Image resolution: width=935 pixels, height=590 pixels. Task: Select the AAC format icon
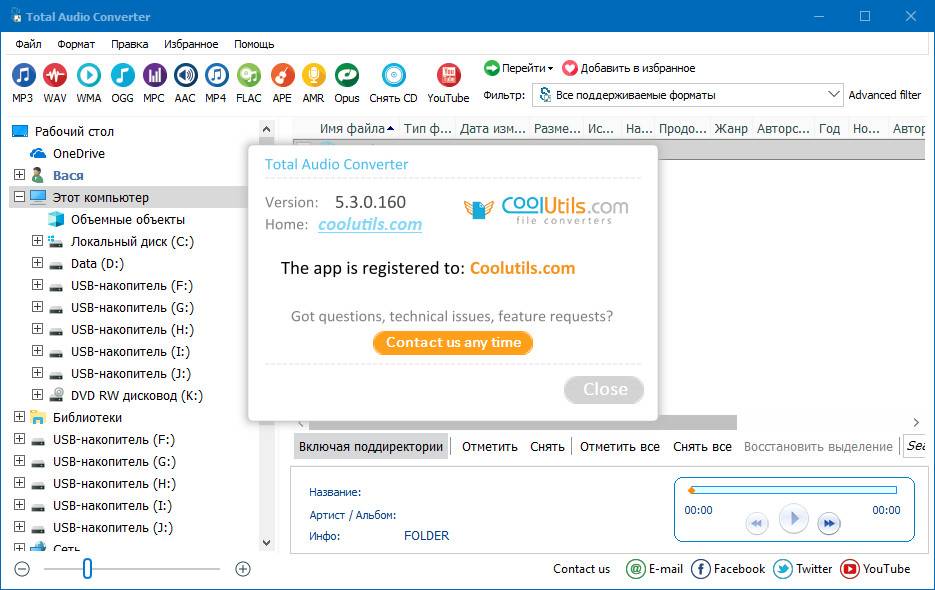point(185,76)
